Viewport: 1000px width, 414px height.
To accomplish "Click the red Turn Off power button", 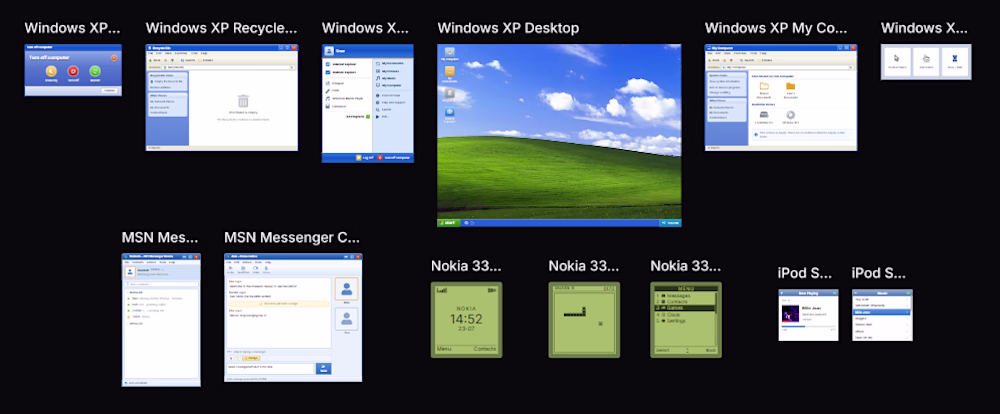I will click(x=73, y=71).
